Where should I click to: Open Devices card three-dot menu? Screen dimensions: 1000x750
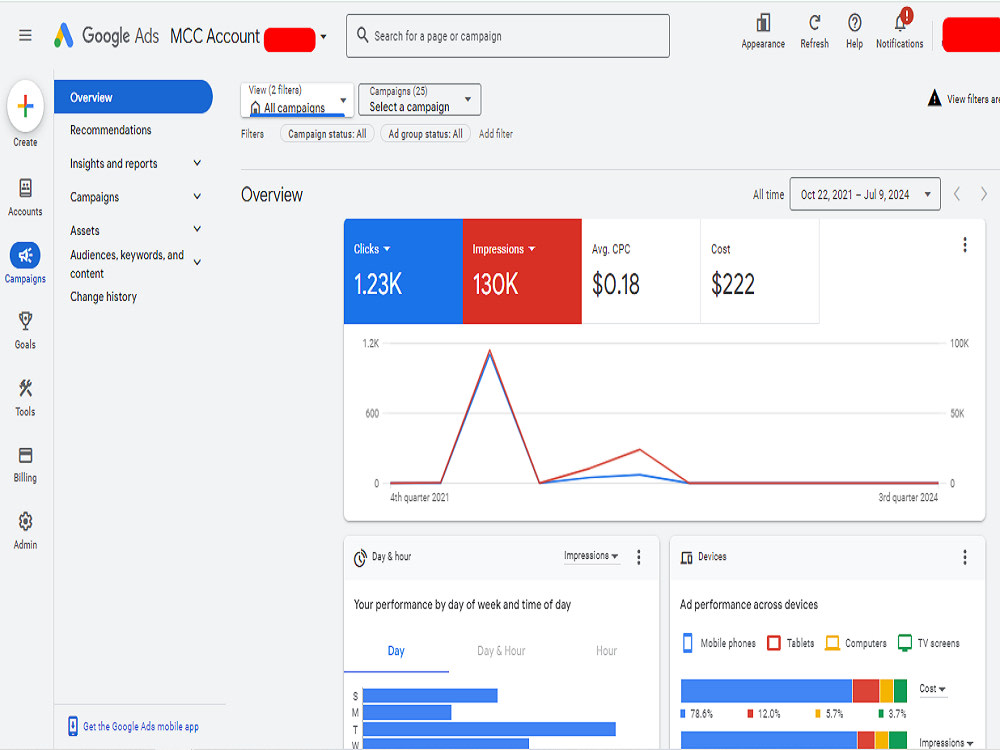(x=965, y=557)
